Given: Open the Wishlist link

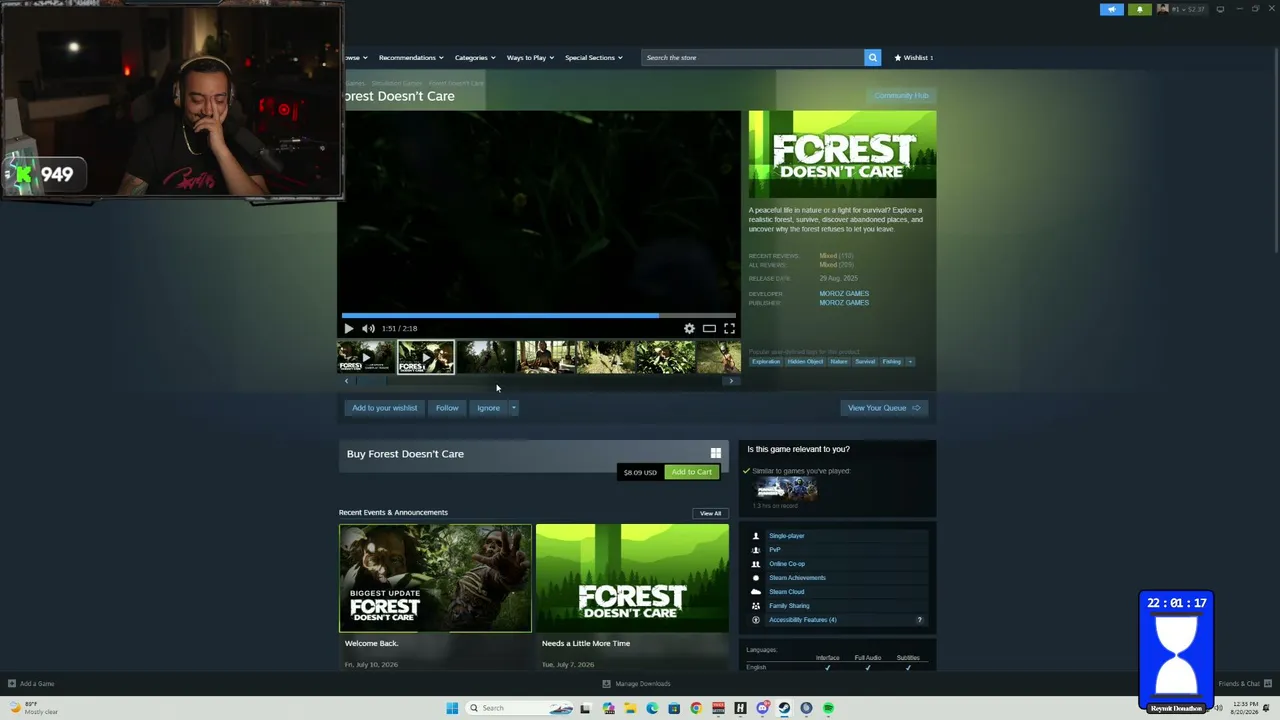Looking at the screenshot, I should pyautogui.click(x=914, y=58).
